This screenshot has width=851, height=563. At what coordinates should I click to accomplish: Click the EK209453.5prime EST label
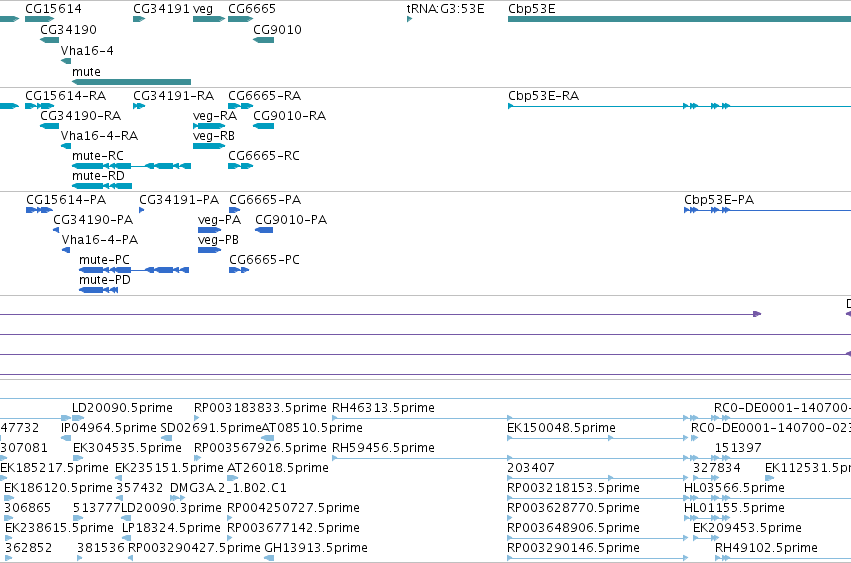coord(747,528)
